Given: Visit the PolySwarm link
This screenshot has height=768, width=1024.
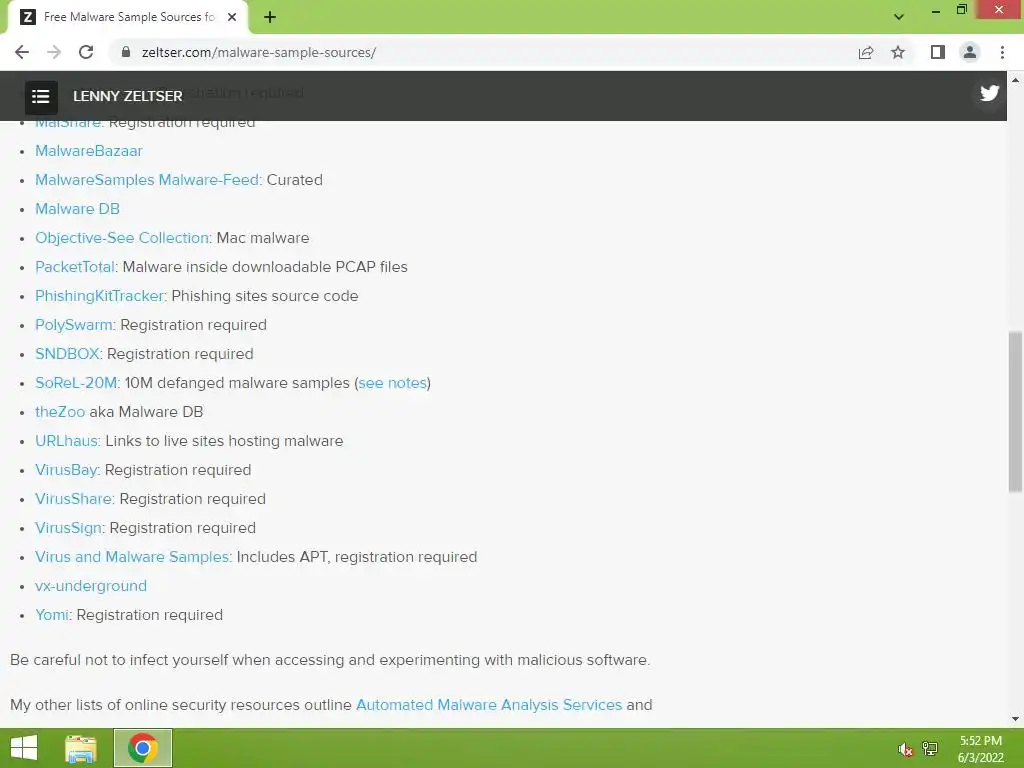Looking at the screenshot, I should 74,325.
